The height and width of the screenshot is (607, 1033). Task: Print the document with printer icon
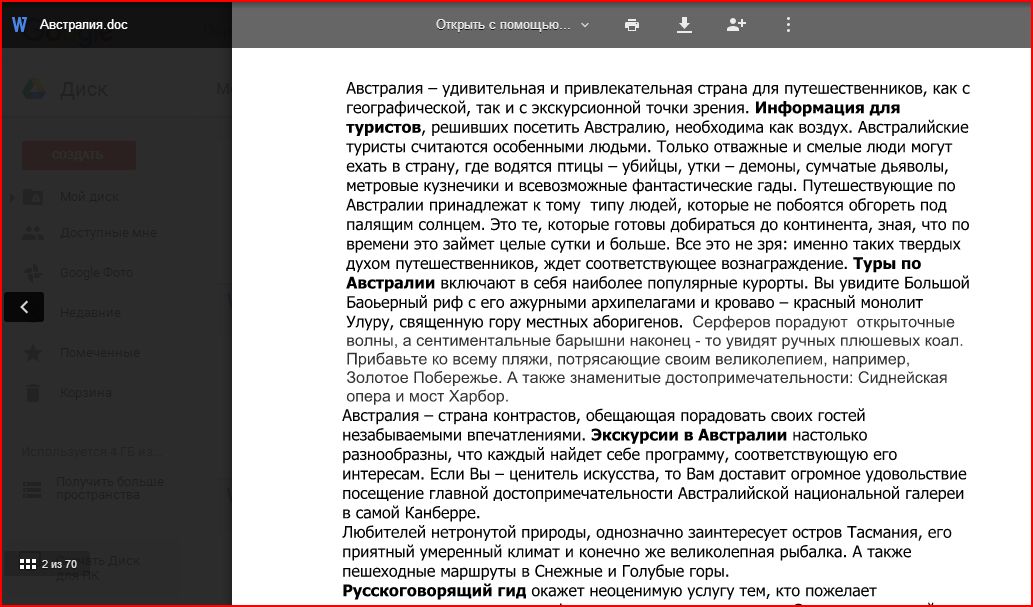(x=632, y=25)
